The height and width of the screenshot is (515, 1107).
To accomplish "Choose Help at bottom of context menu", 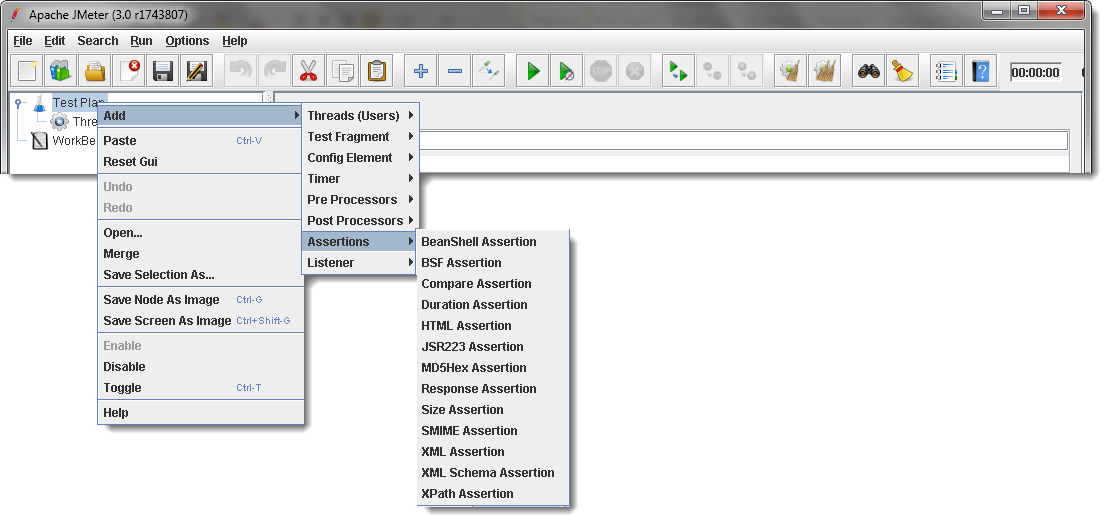I will [201, 413].
